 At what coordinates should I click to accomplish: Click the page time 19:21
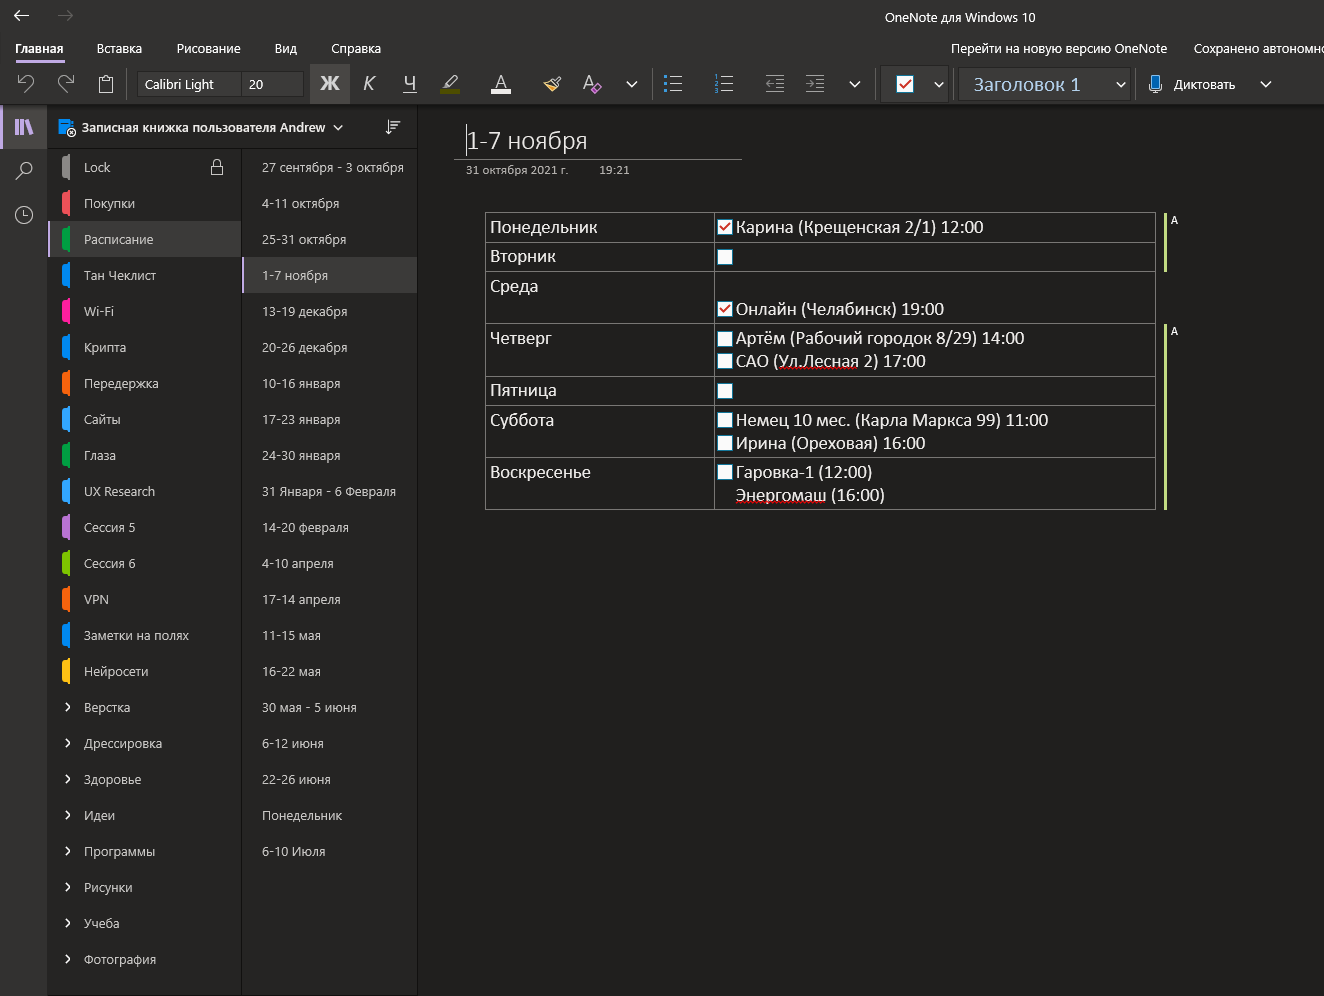(x=614, y=170)
